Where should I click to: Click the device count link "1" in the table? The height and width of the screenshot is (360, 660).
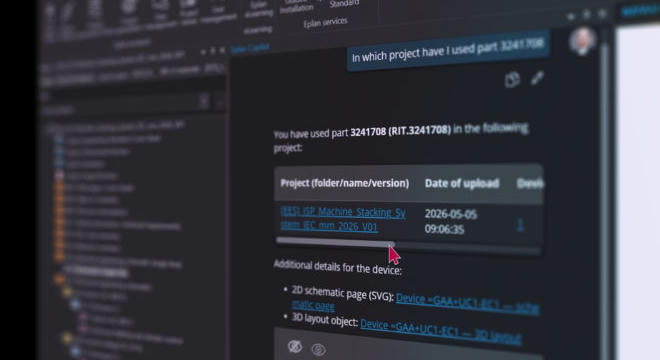click(520, 224)
